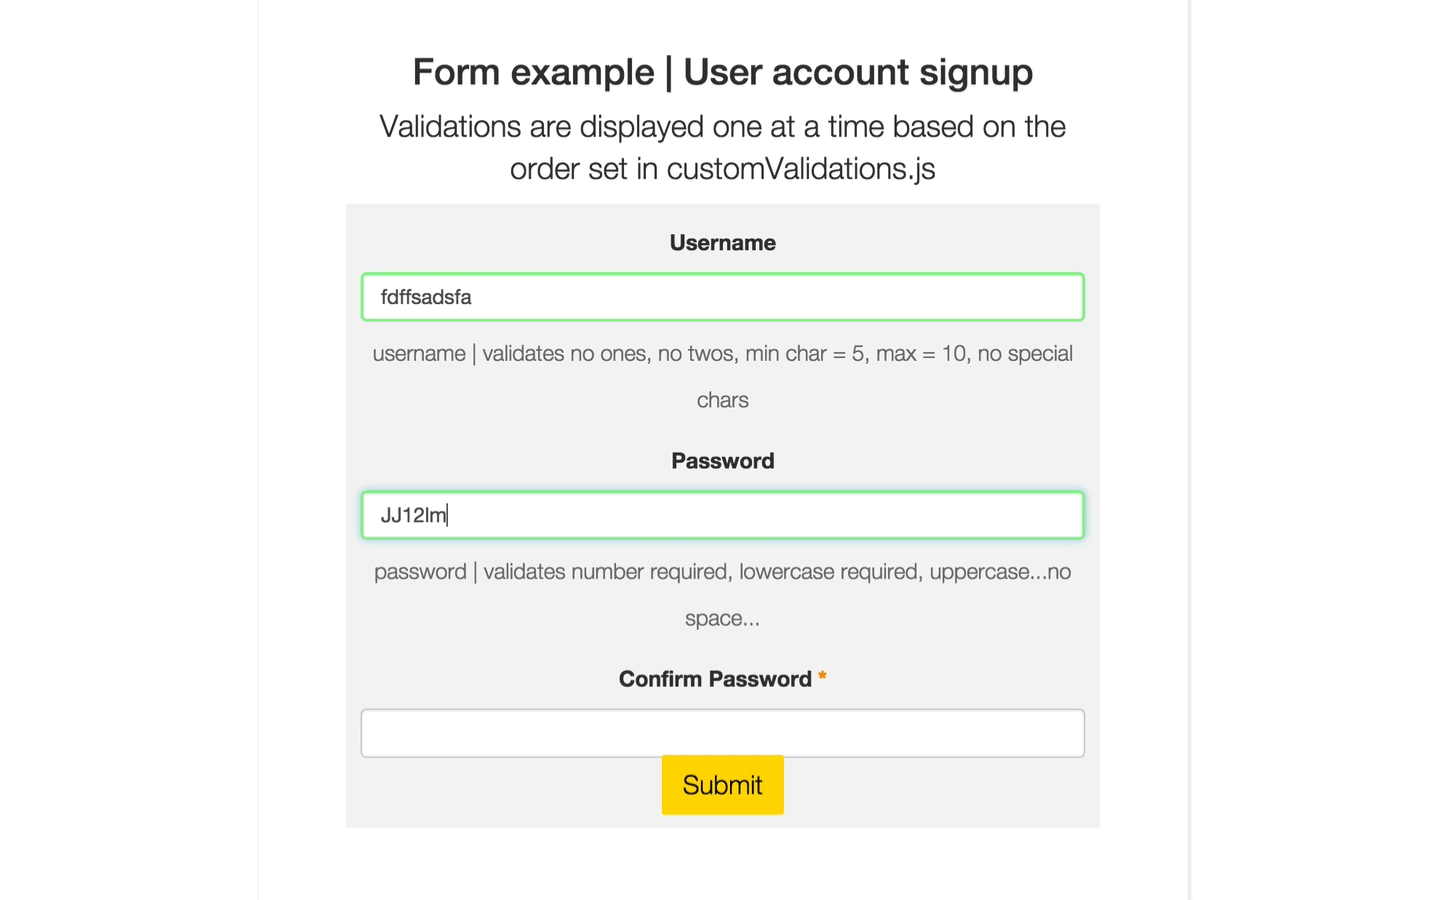Click the "customValidations.js" text in subtitle

pos(800,169)
